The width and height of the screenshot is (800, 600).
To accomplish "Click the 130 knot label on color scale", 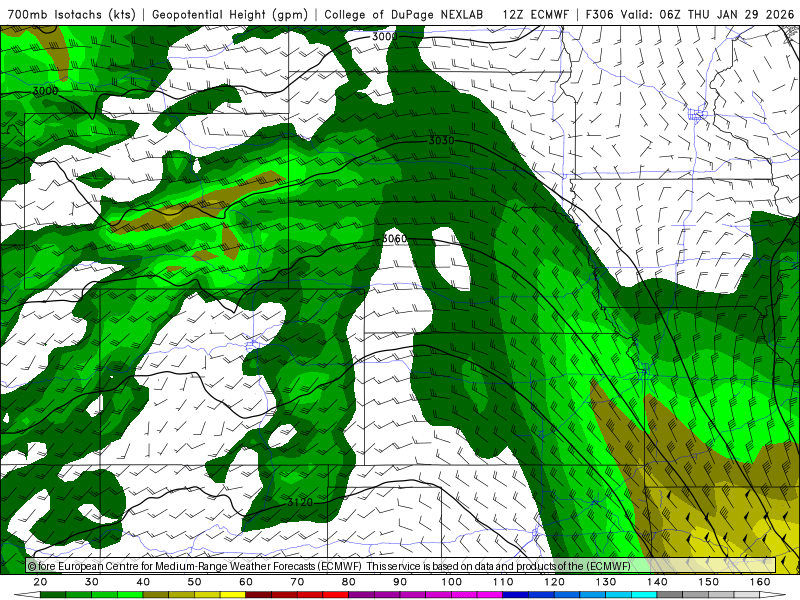I will point(606,582).
